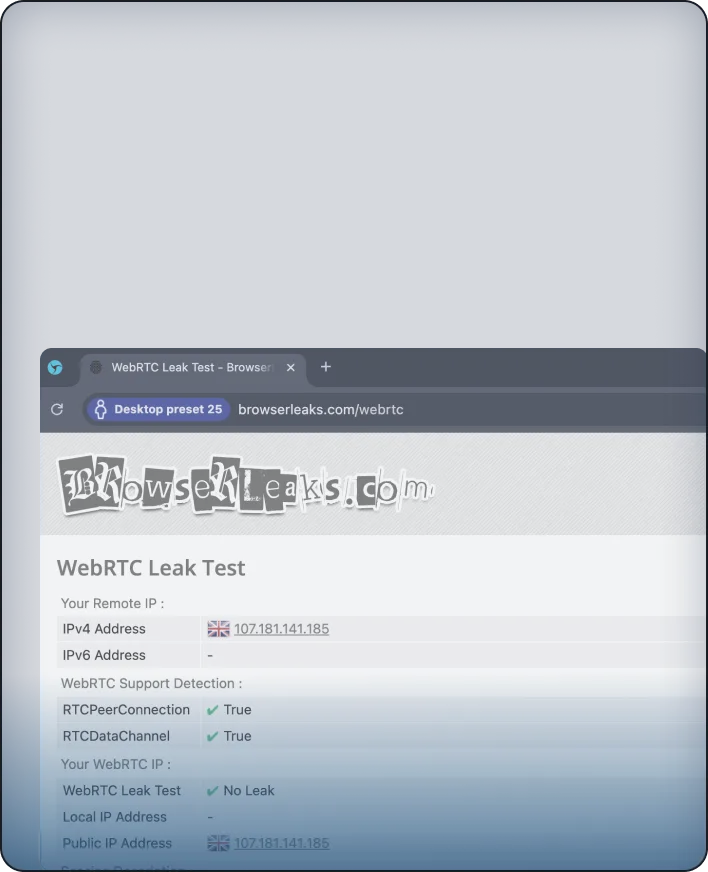Click the UK flag beside IPv4 Address
The height and width of the screenshot is (872, 708).
(218, 629)
